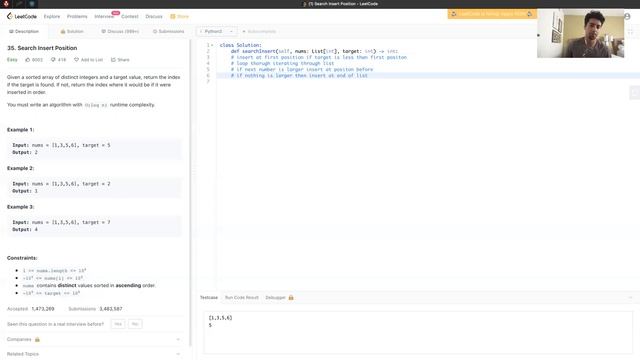Click the Easy difficulty label
The image size is (640, 360).
(x=12, y=60)
